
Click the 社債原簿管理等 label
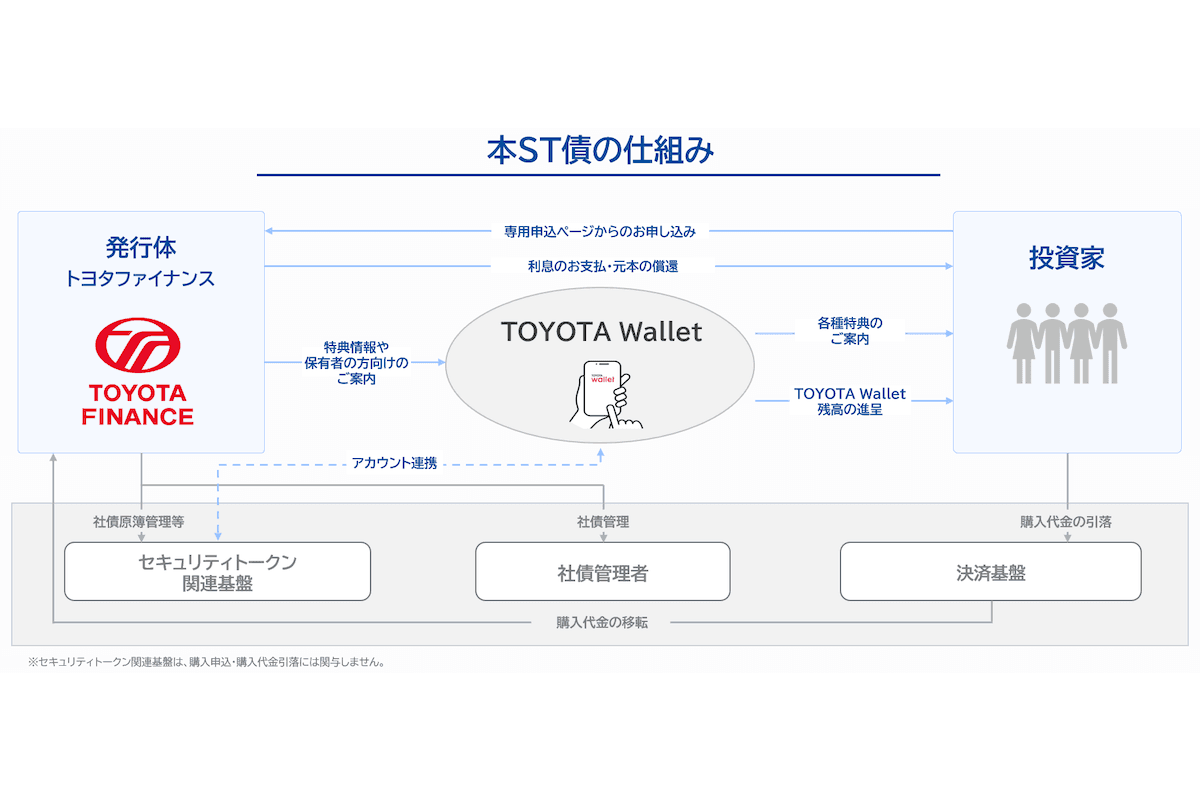(x=138, y=522)
